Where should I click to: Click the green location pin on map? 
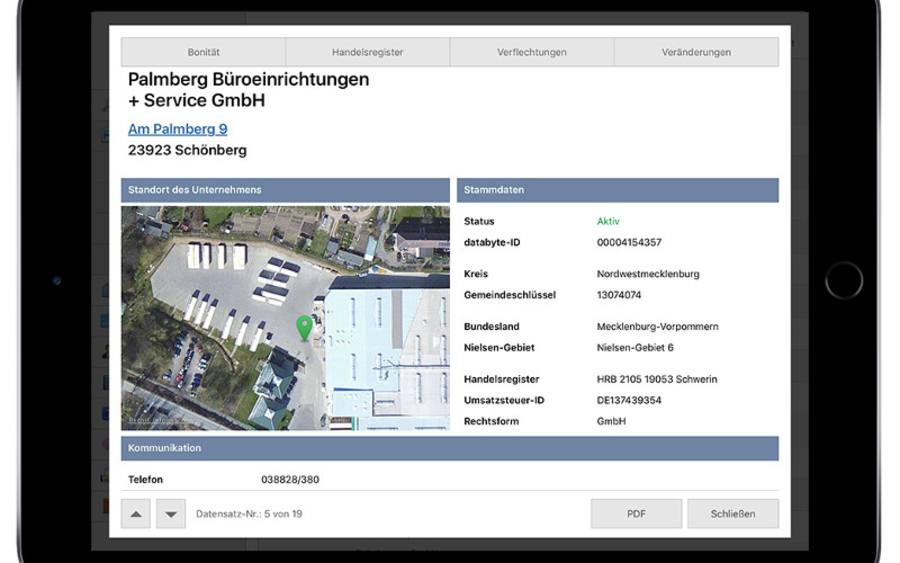point(304,328)
